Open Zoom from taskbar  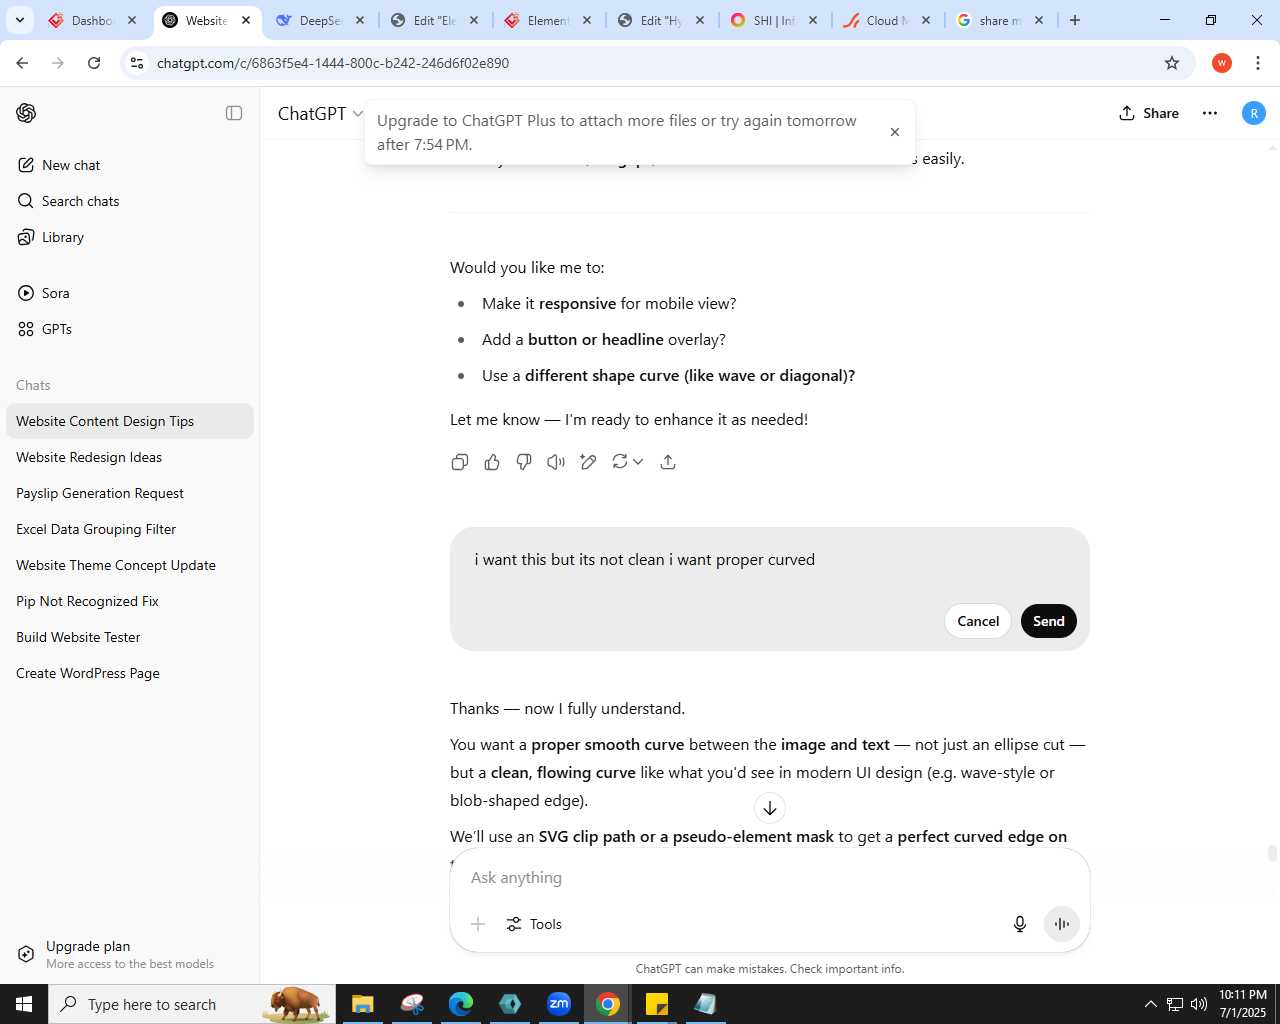click(x=559, y=1004)
